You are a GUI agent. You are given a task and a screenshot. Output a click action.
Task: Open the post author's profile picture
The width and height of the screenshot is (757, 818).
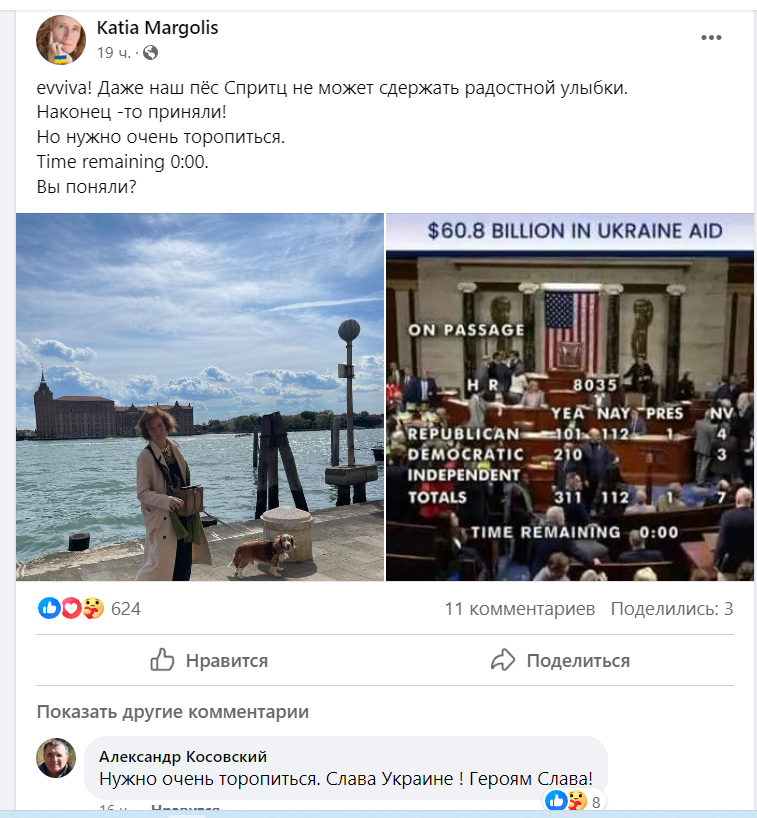(x=61, y=40)
